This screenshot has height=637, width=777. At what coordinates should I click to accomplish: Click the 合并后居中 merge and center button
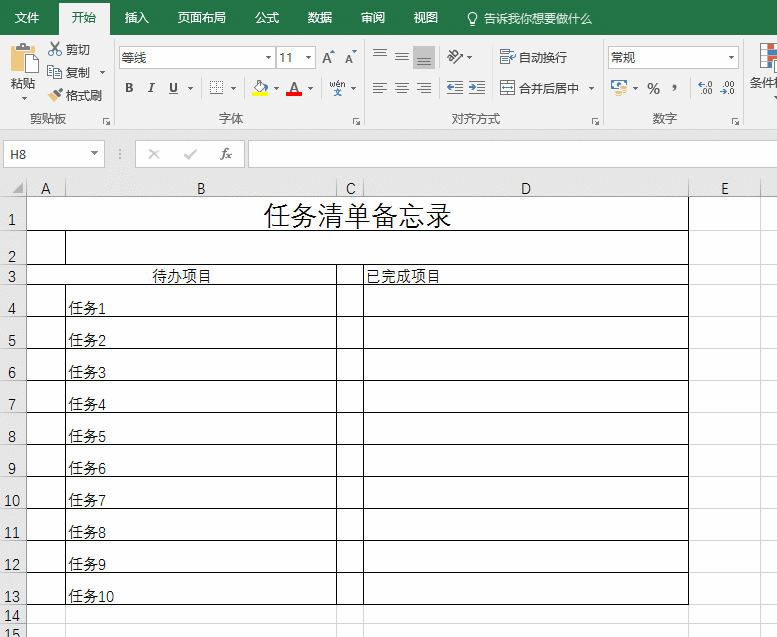coord(540,88)
